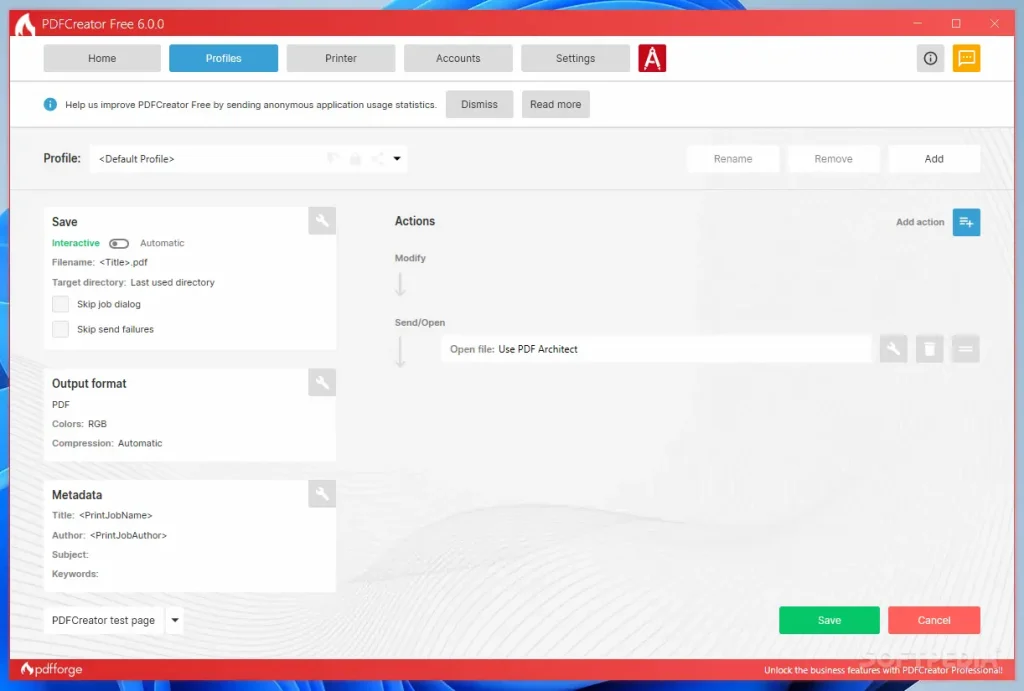Click the Filename <Title>.pdf text
The width and height of the screenshot is (1024, 691).
pyautogui.click(x=100, y=263)
